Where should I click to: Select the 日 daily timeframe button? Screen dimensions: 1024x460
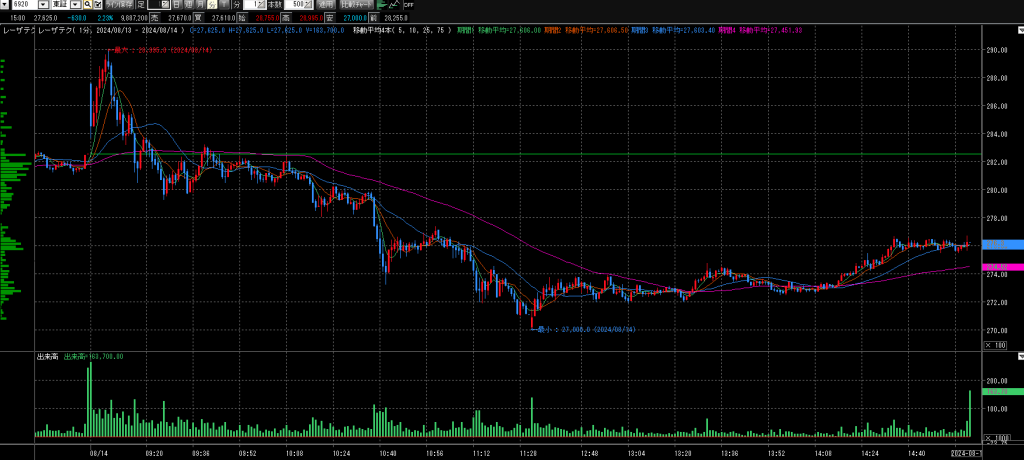click(x=177, y=5)
